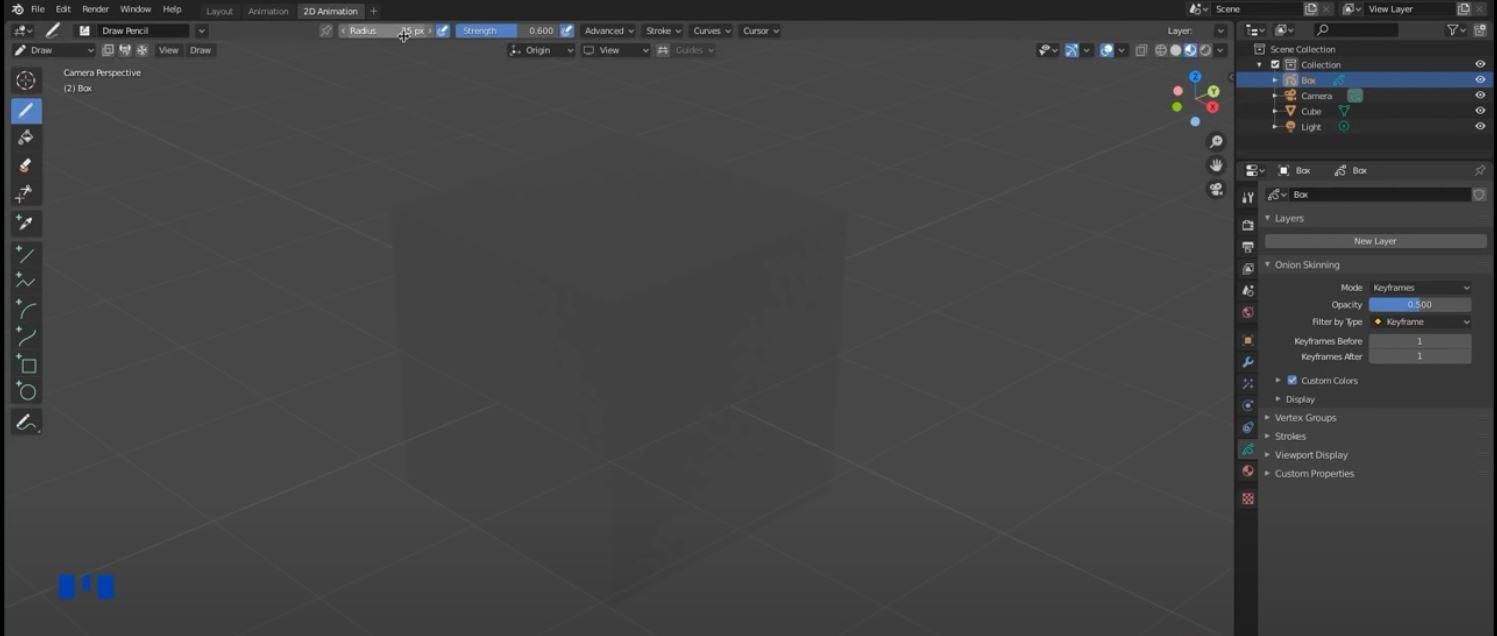Switch to the Layout workspace tab
1497x636 pixels.
click(219, 11)
